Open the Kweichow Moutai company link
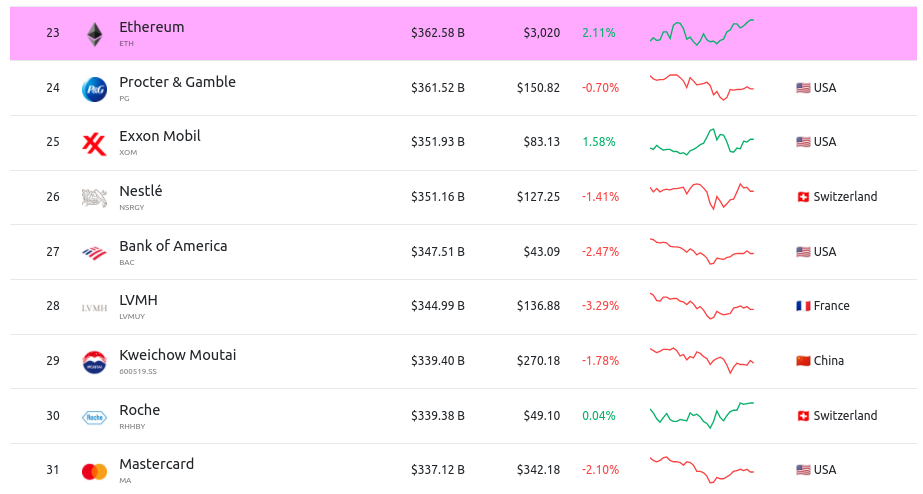The height and width of the screenshot is (494, 923). coord(177,355)
